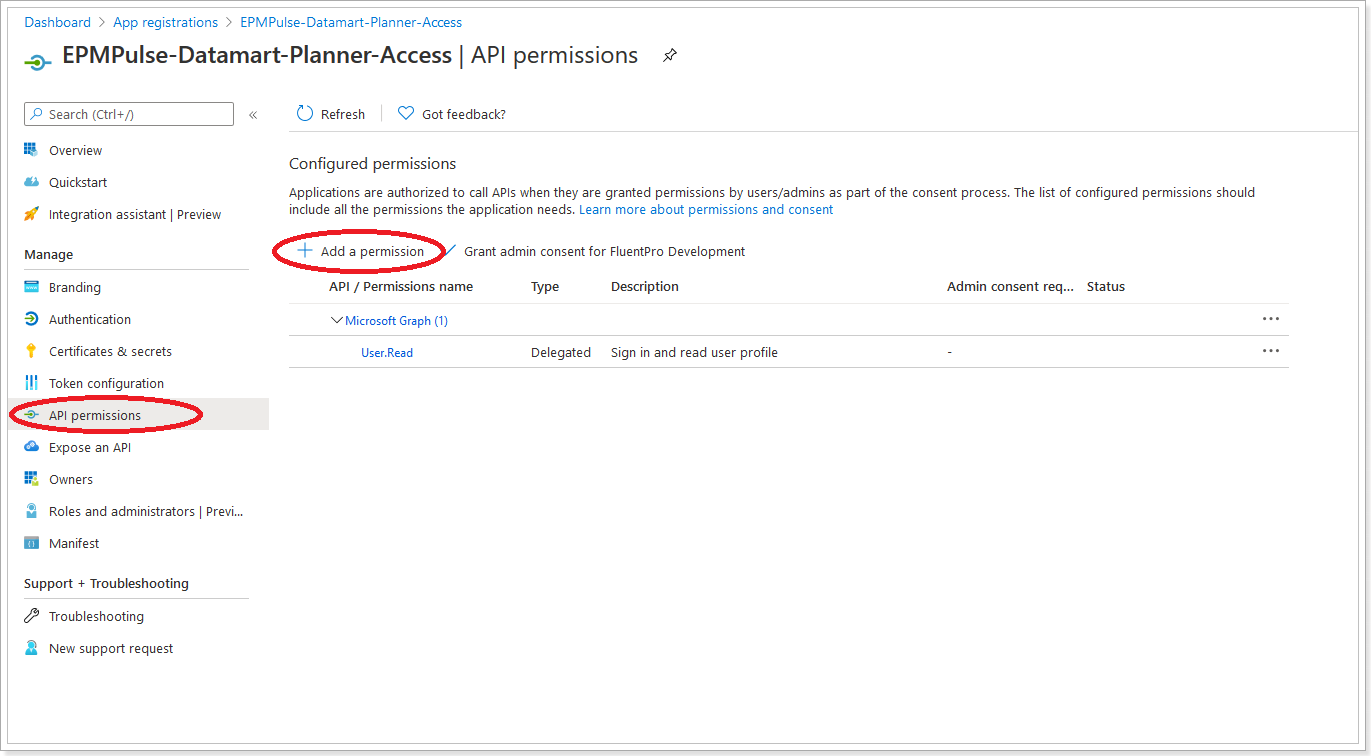Click the Certificates & secrets key icon
This screenshot has height=756, width=1371.
coord(31,351)
